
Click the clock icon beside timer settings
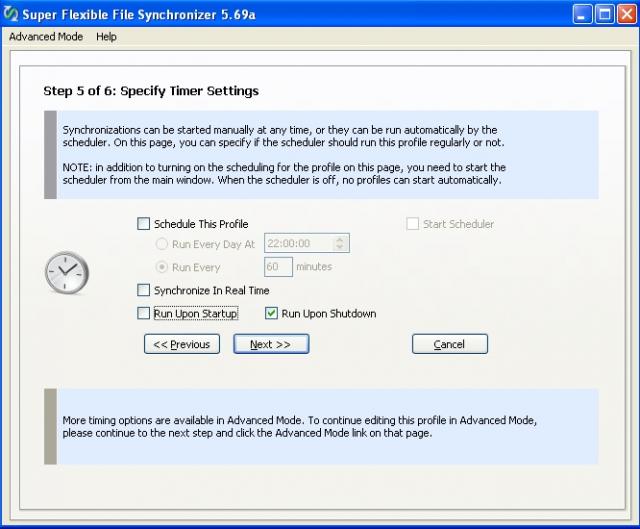point(67,272)
